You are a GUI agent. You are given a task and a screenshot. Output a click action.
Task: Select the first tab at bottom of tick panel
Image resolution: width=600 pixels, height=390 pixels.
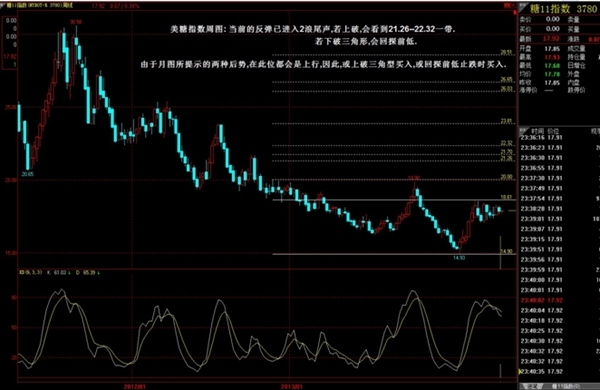(x=532, y=386)
